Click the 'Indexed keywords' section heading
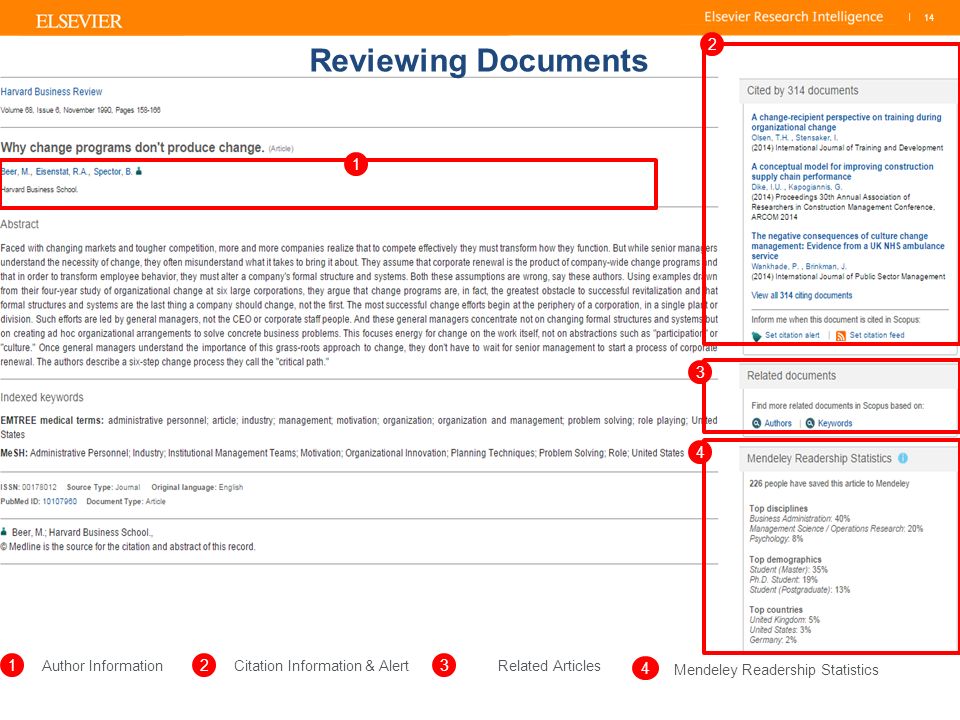The image size is (960, 720). coord(42,397)
